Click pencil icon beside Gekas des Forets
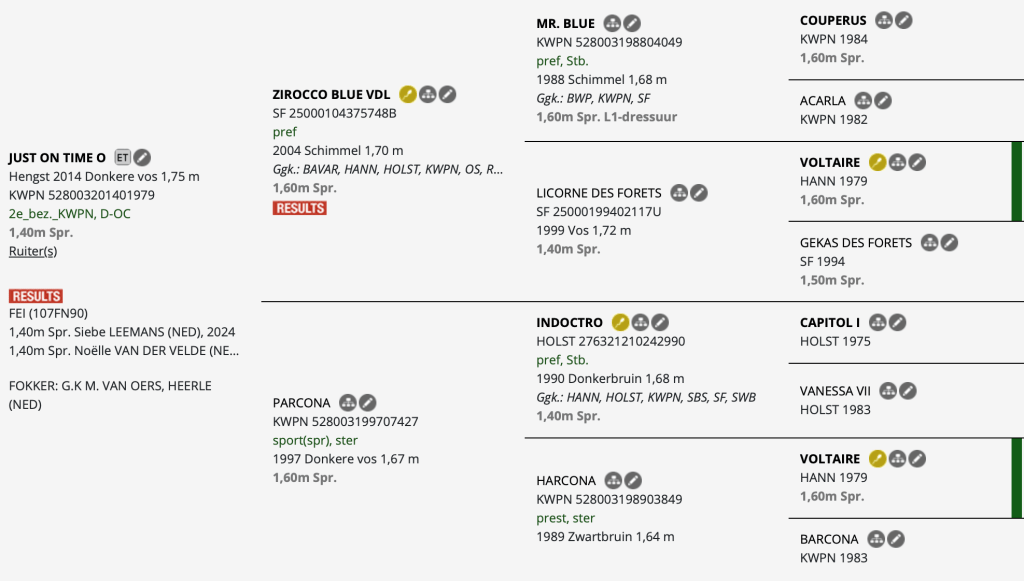 [x=950, y=242]
